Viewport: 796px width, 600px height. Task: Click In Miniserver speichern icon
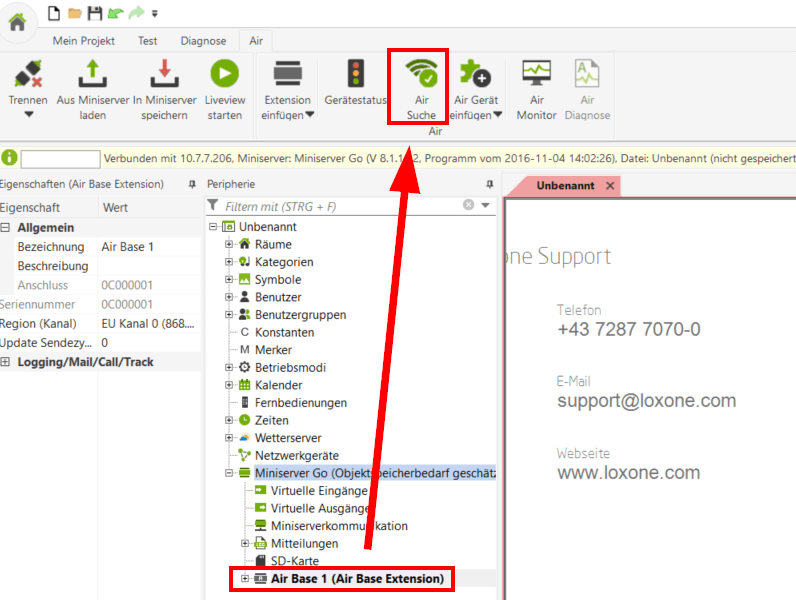point(163,74)
